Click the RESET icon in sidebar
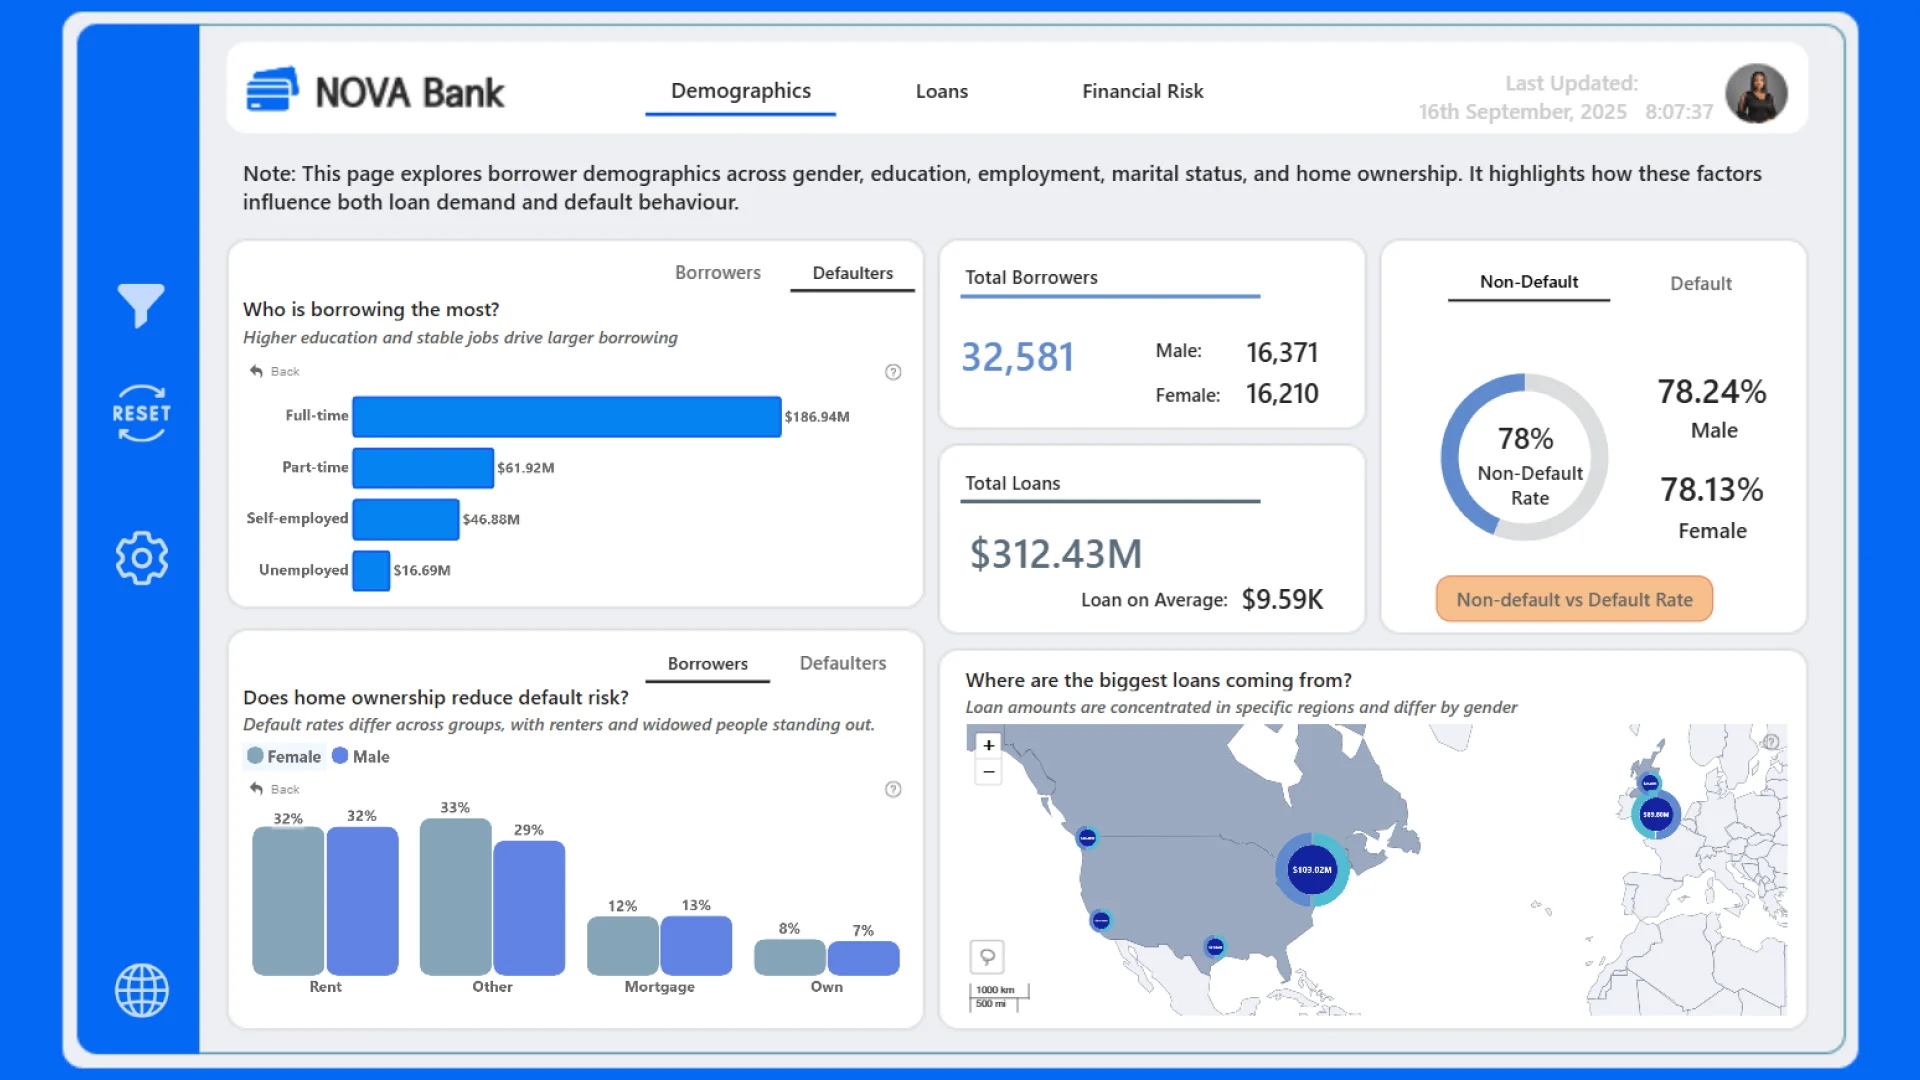This screenshot has height=1080, width=1920. tap(141, 413)
